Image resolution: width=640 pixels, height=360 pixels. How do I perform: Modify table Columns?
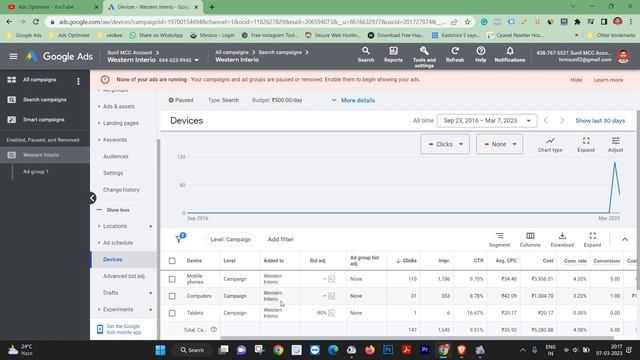pos(530,240)
